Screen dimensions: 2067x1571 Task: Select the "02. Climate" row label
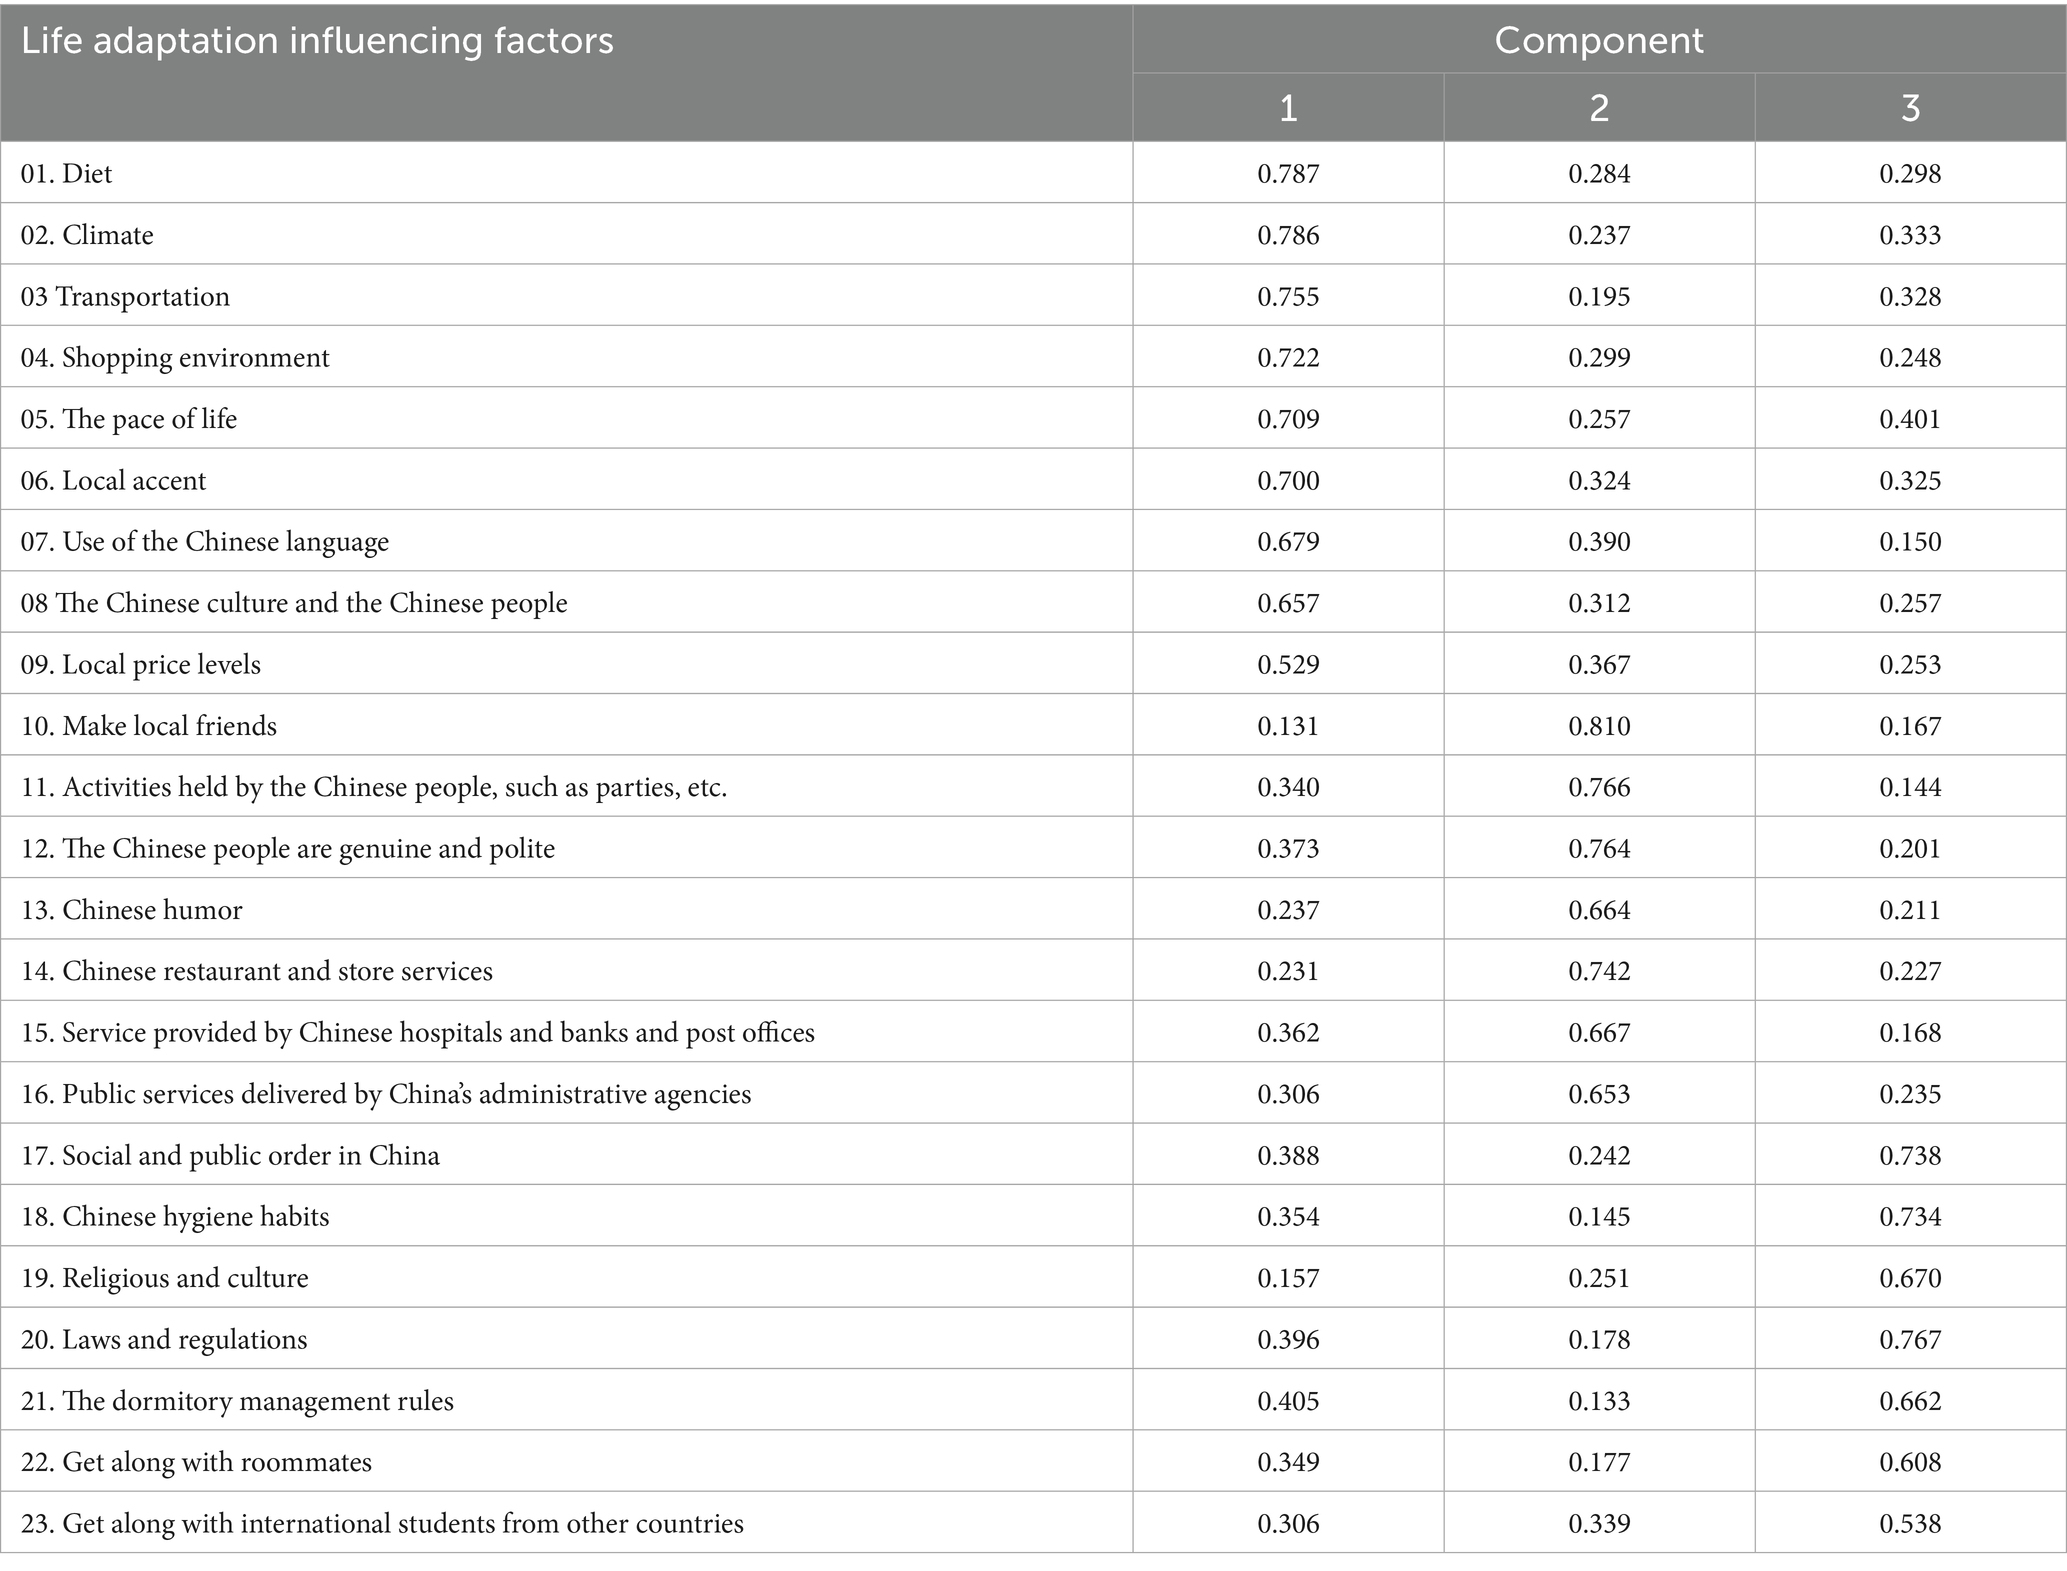pyautogui.click(x=87, y=235)
